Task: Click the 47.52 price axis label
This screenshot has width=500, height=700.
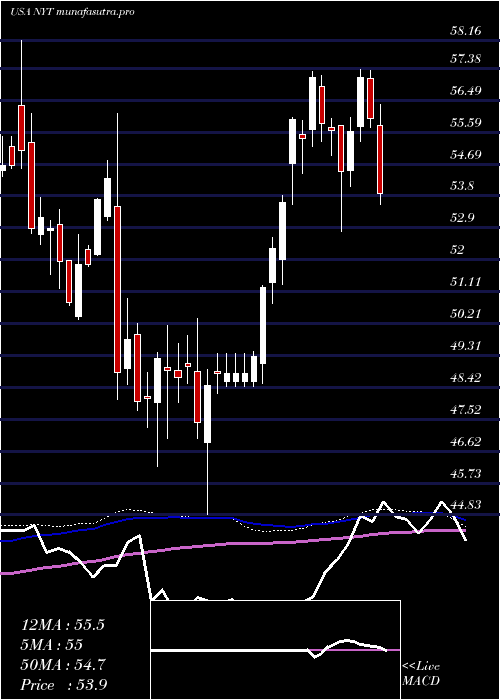Action: coord(465,410)
